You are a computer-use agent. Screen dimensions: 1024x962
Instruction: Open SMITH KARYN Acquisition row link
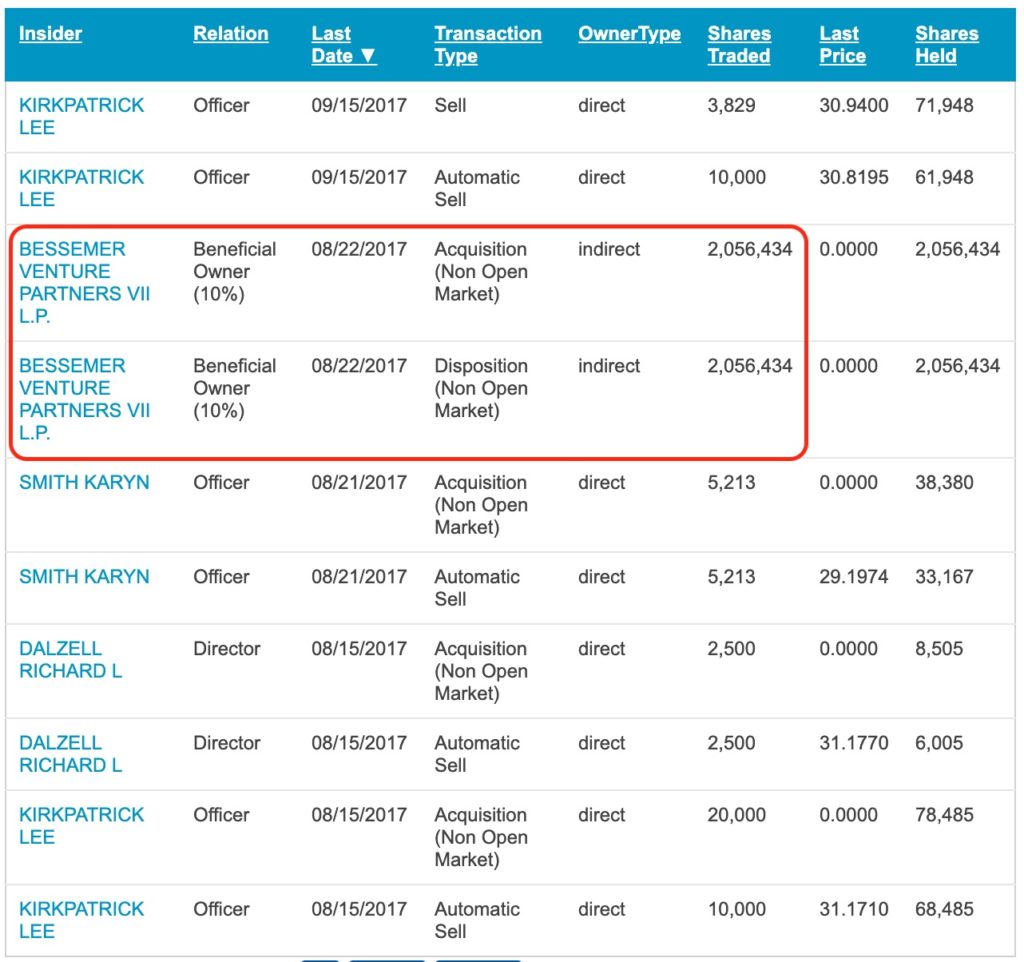(x=84, y=482)
